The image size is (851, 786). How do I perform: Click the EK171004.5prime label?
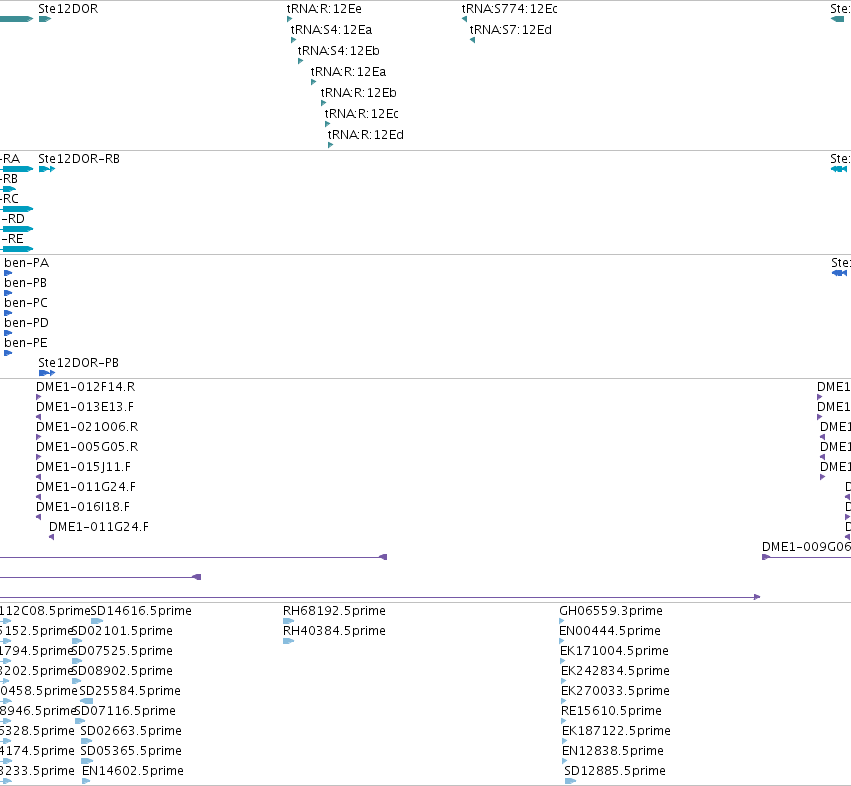coord(614,651)
